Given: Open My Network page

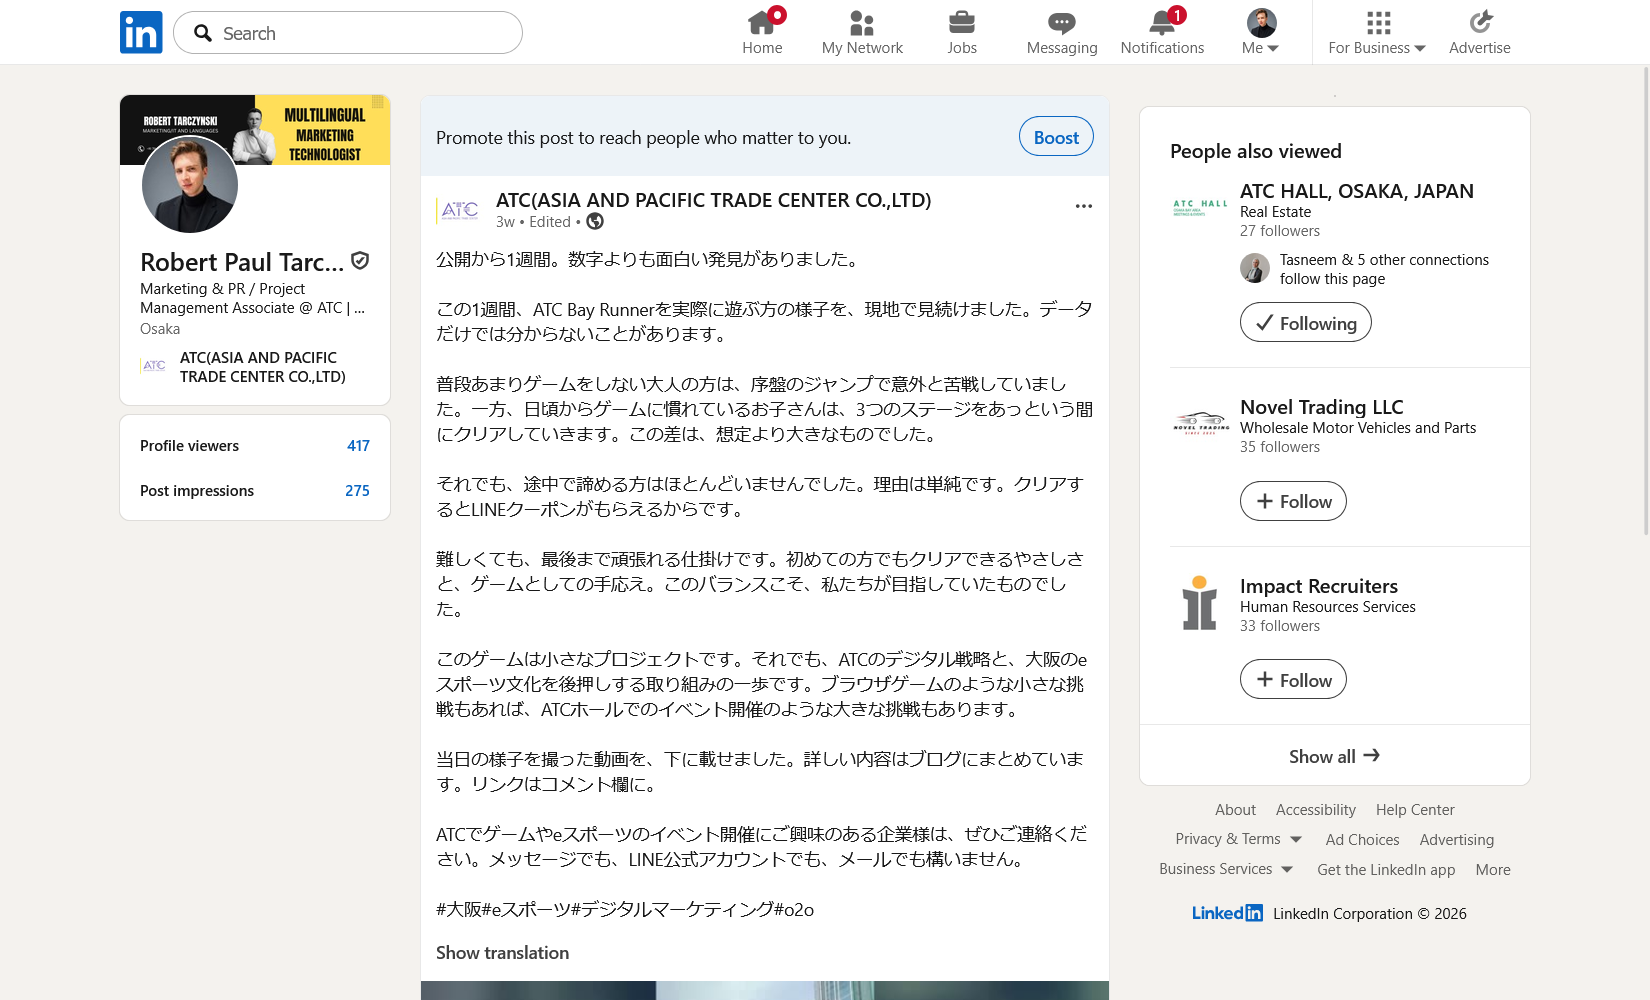Looking at the screenshot, I should pyautogui.click(x=862, y=32).
